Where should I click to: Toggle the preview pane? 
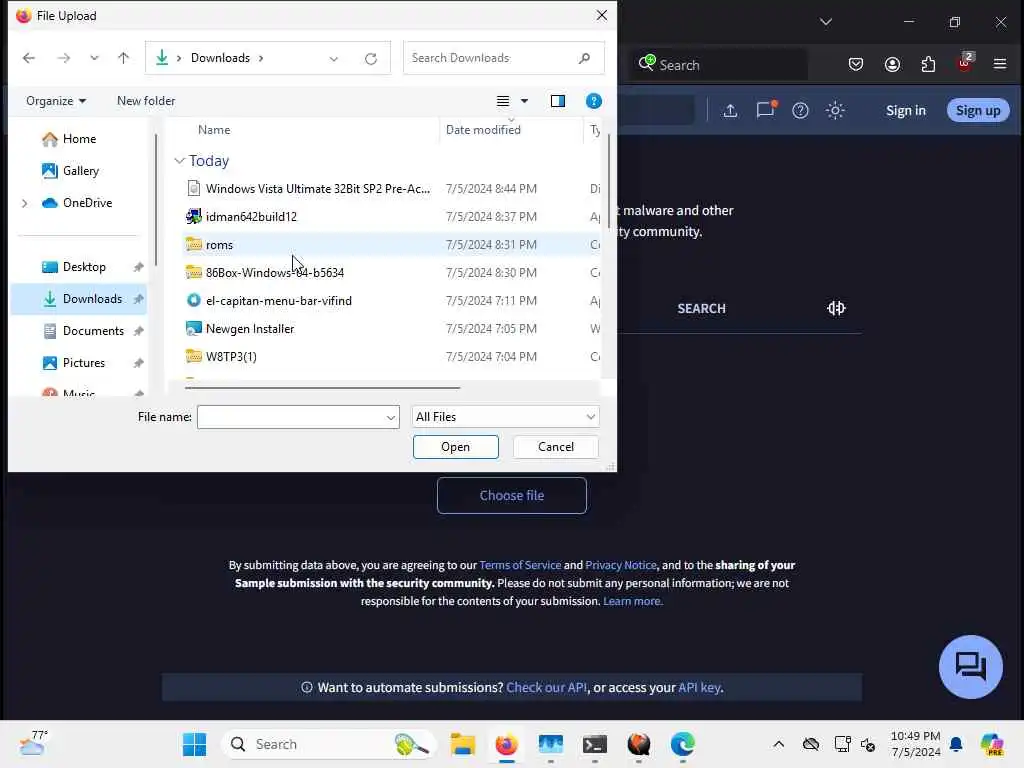click(x=558, y=101)
